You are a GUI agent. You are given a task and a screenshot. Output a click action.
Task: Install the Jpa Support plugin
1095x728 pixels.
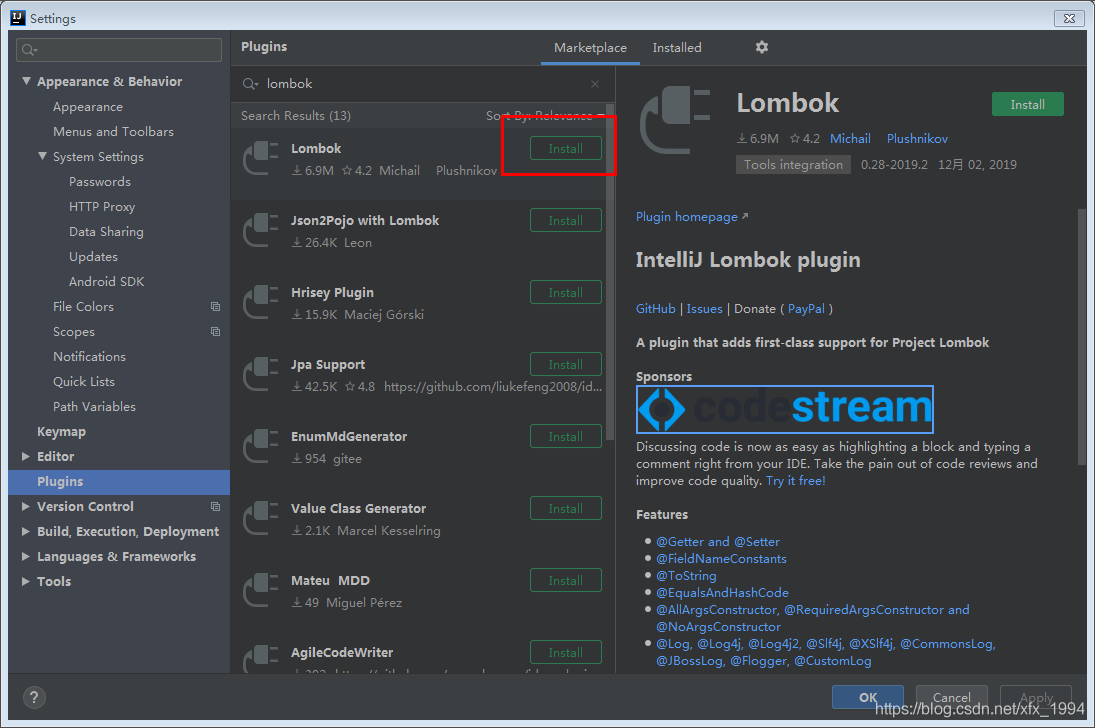pyautogui.click(x=566, y=364)
